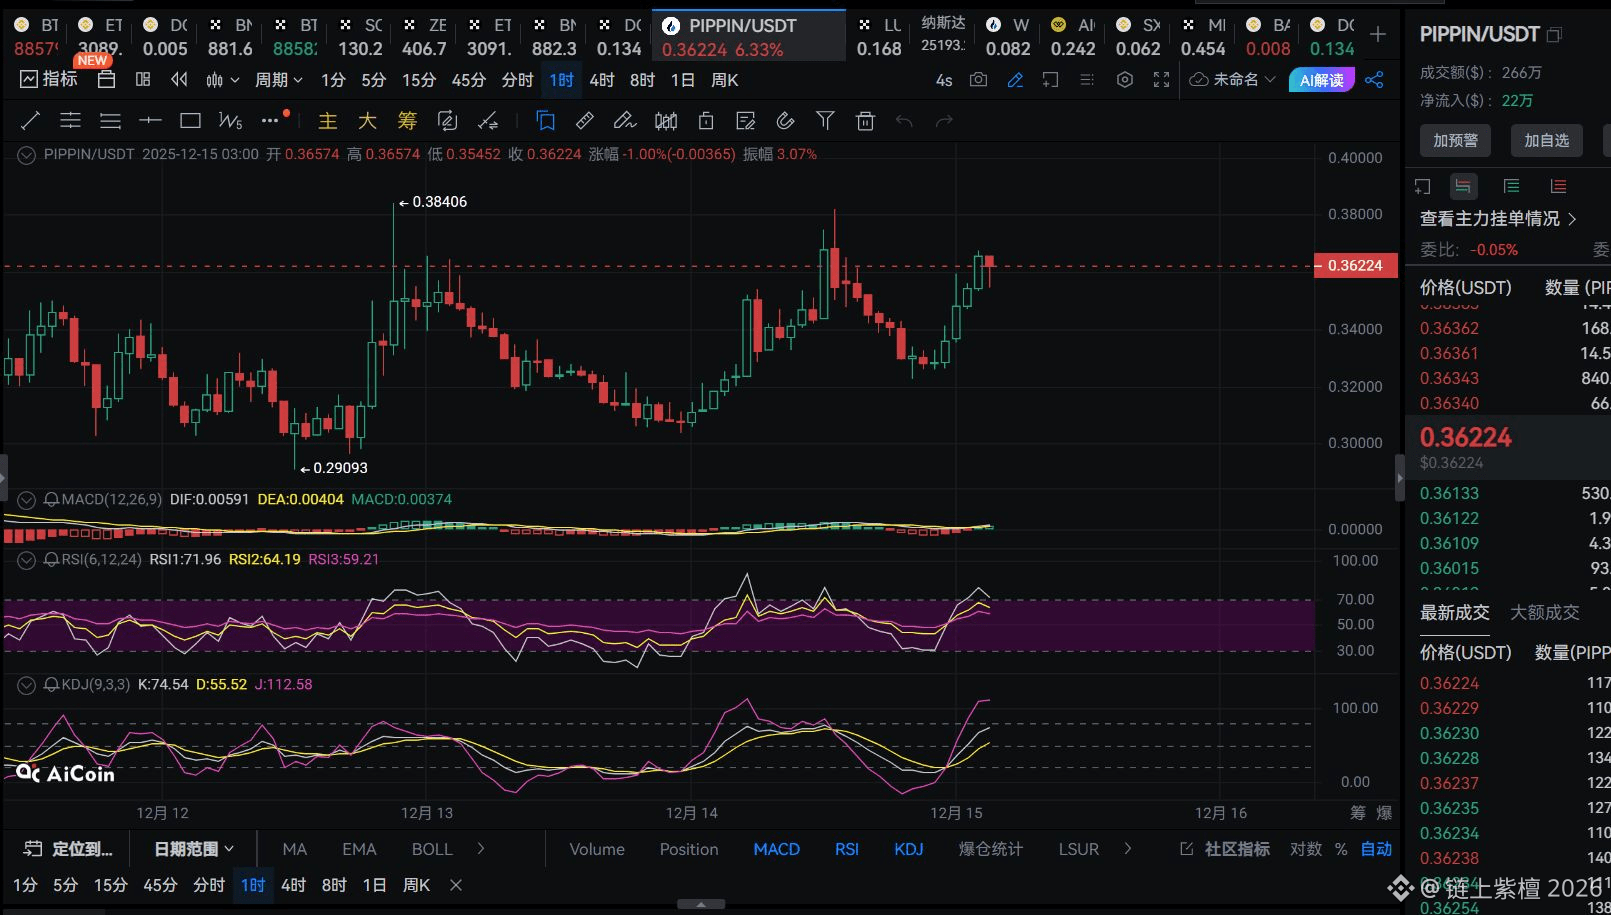1611x915 pixels.
Task: Click the AI解读 button
Action: tap(1321, 80)
